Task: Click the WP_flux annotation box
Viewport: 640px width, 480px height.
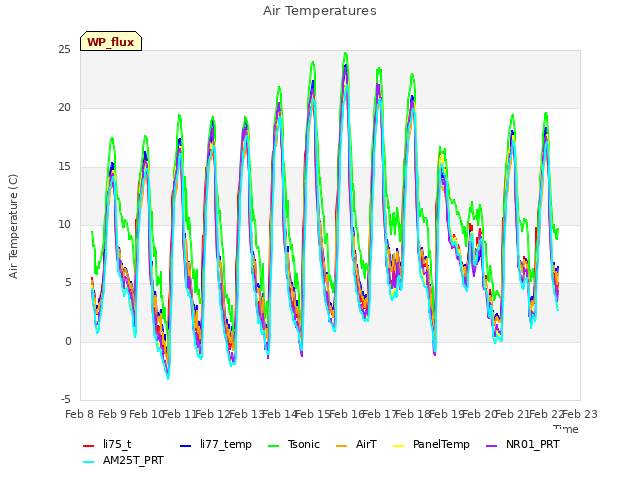Action: (x=111, y=41)
